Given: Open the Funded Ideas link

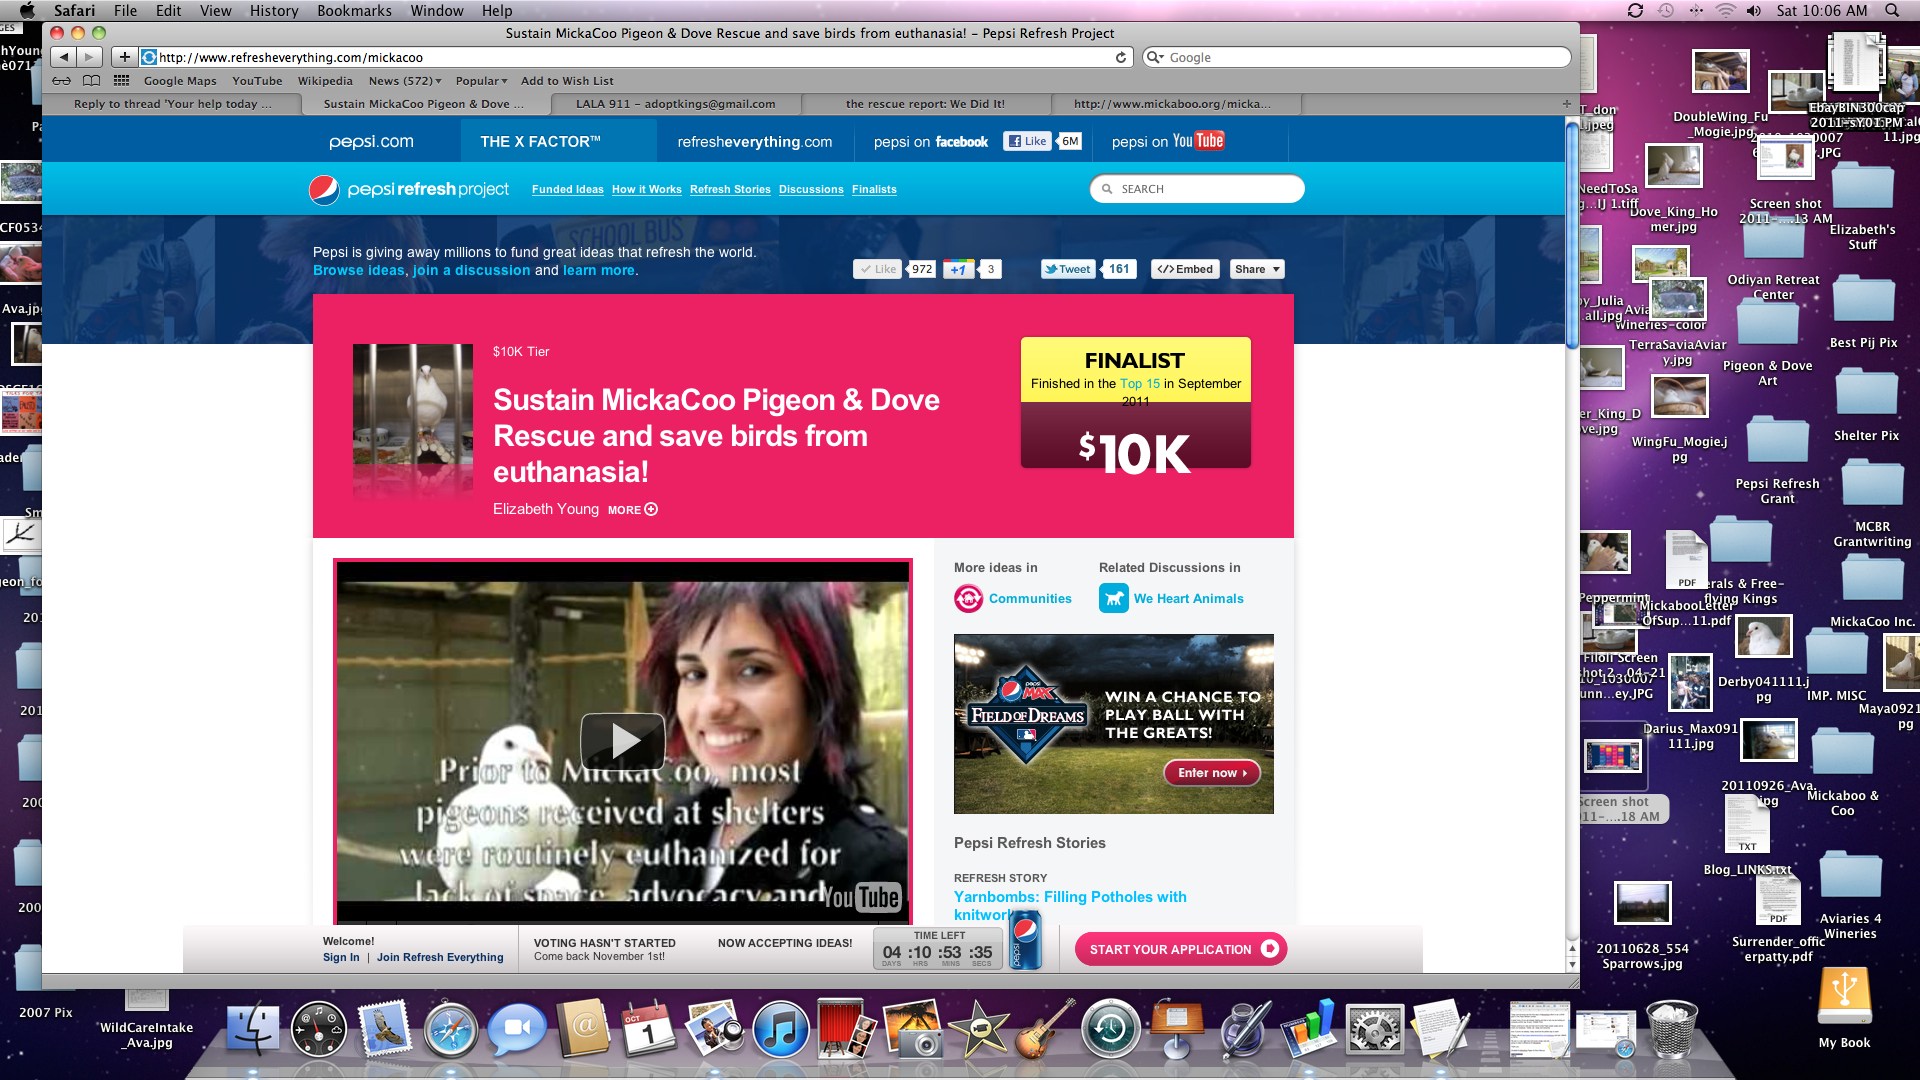Looking at the screenshot, I should (x=567, y=189).
